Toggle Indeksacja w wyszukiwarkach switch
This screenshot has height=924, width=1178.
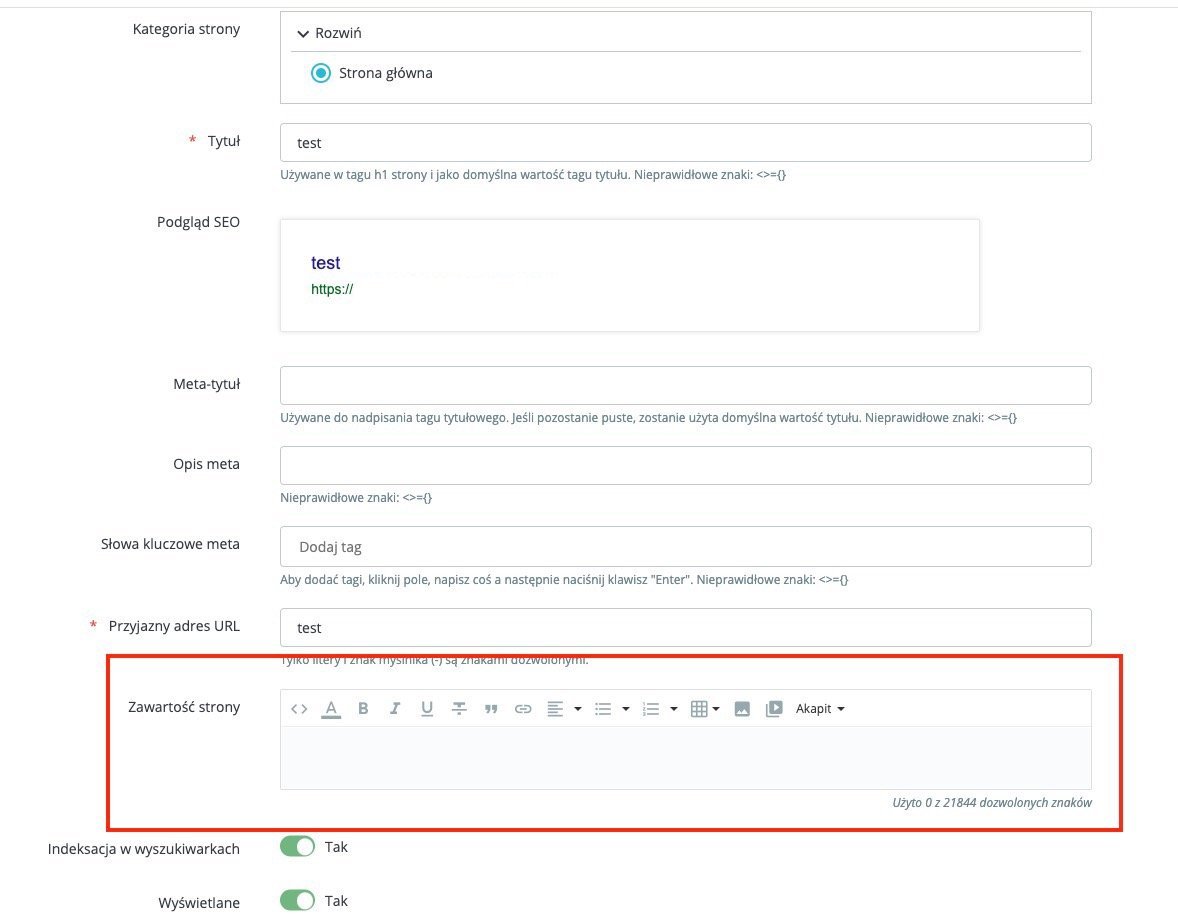tap(297, 847)
